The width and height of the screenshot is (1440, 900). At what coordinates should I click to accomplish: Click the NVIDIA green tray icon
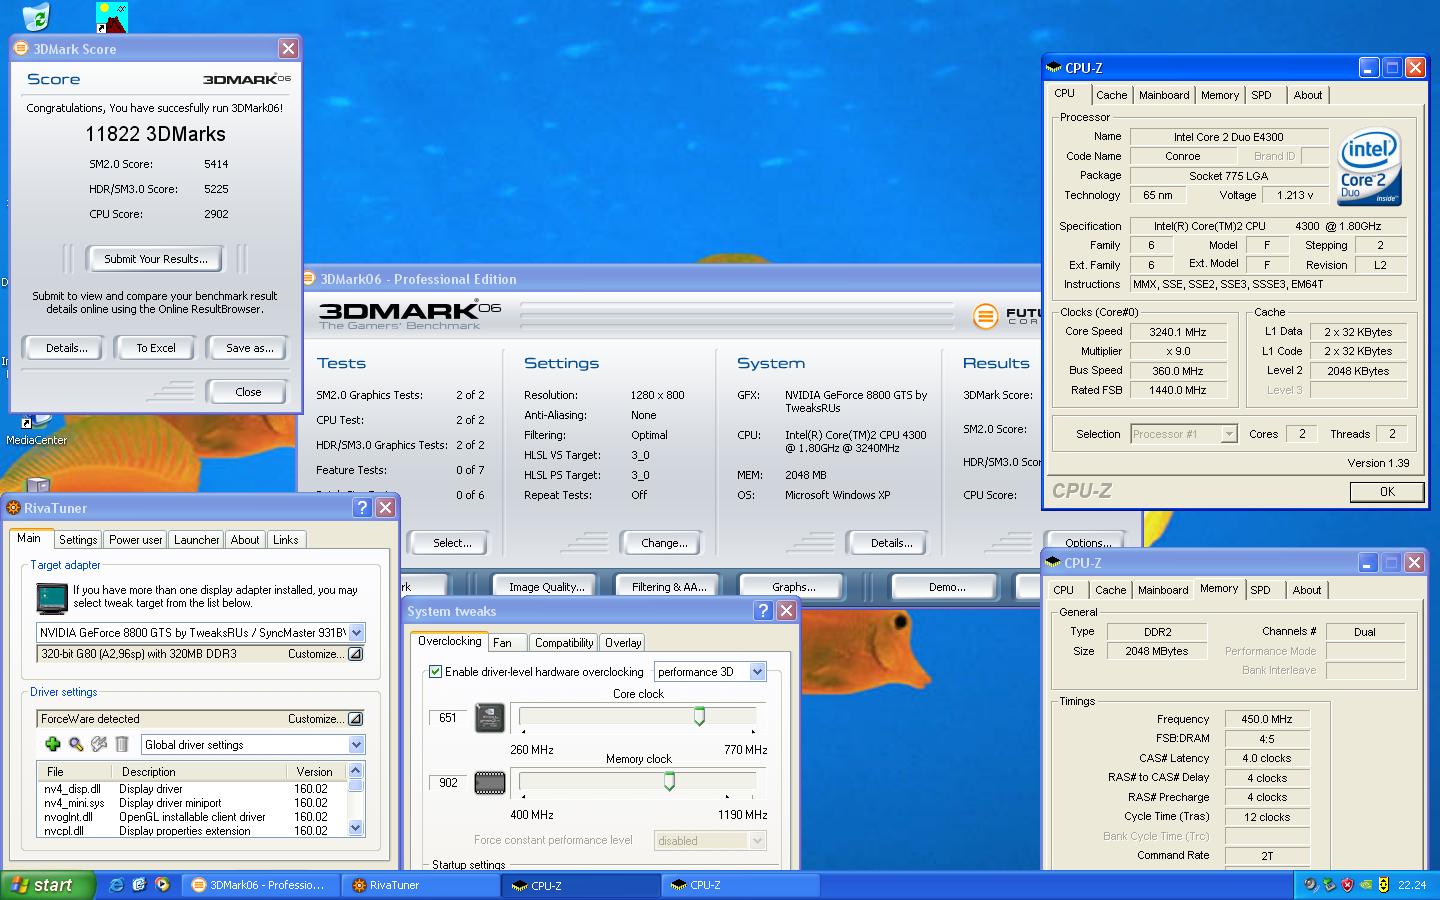pos(1365,885)
